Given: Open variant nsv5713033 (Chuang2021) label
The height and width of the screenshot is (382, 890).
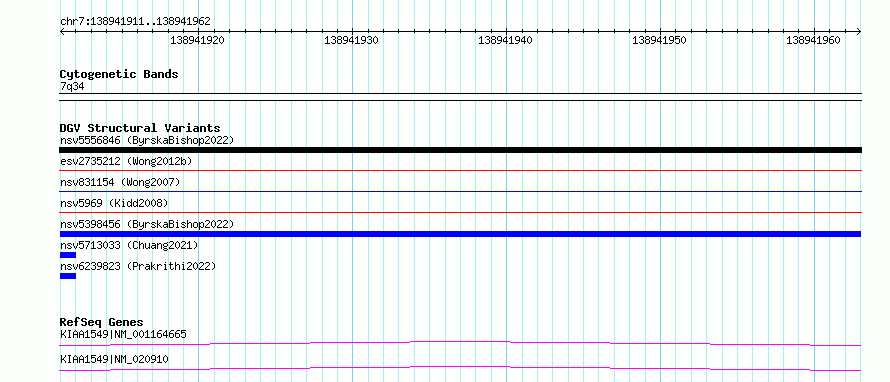Looking at the screenshot, I should [x=129, y=245].
